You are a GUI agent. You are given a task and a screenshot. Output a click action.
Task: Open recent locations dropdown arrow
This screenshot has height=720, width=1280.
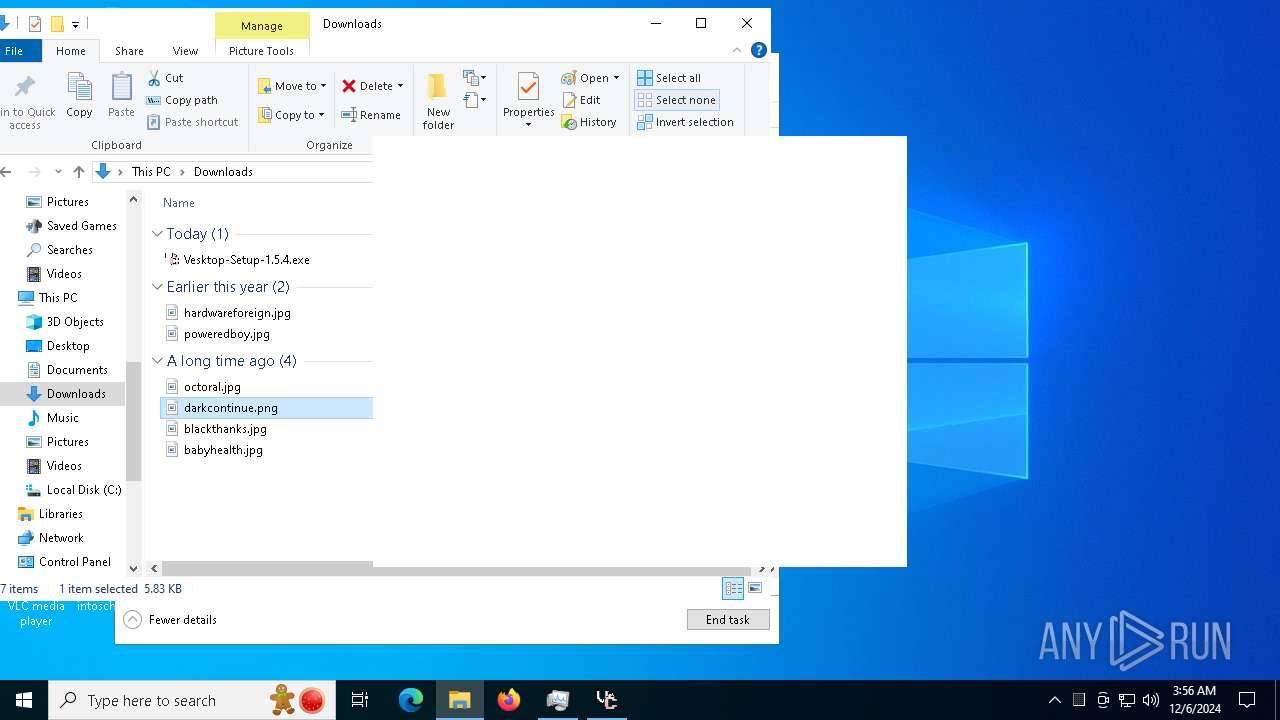[58, 172]
